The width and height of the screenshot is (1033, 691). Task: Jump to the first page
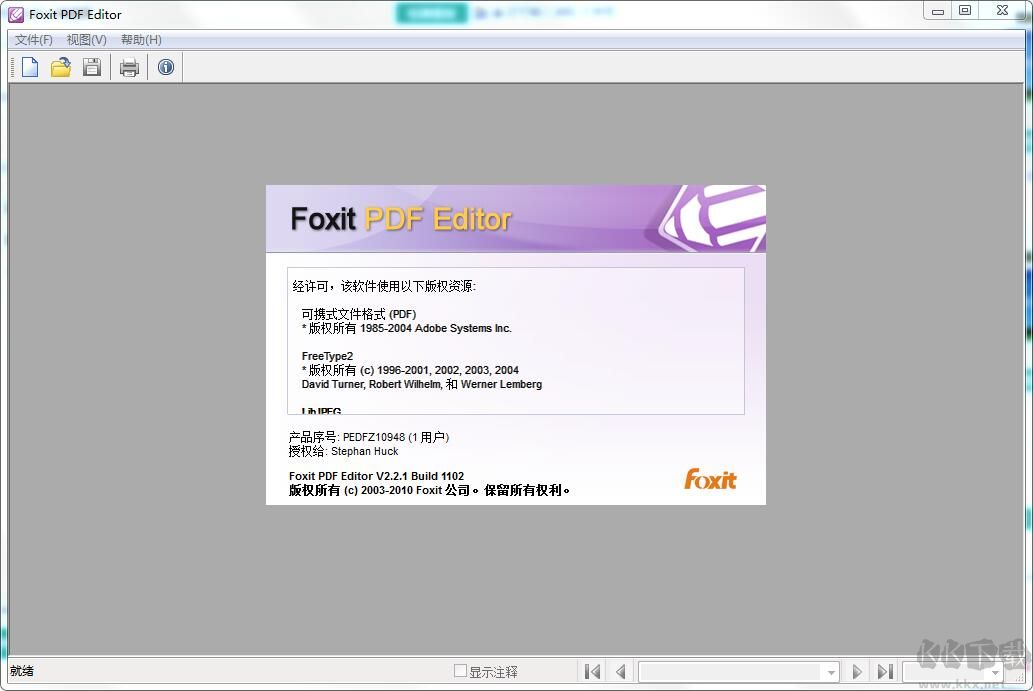pyautogui.click(x=591, y=671)
